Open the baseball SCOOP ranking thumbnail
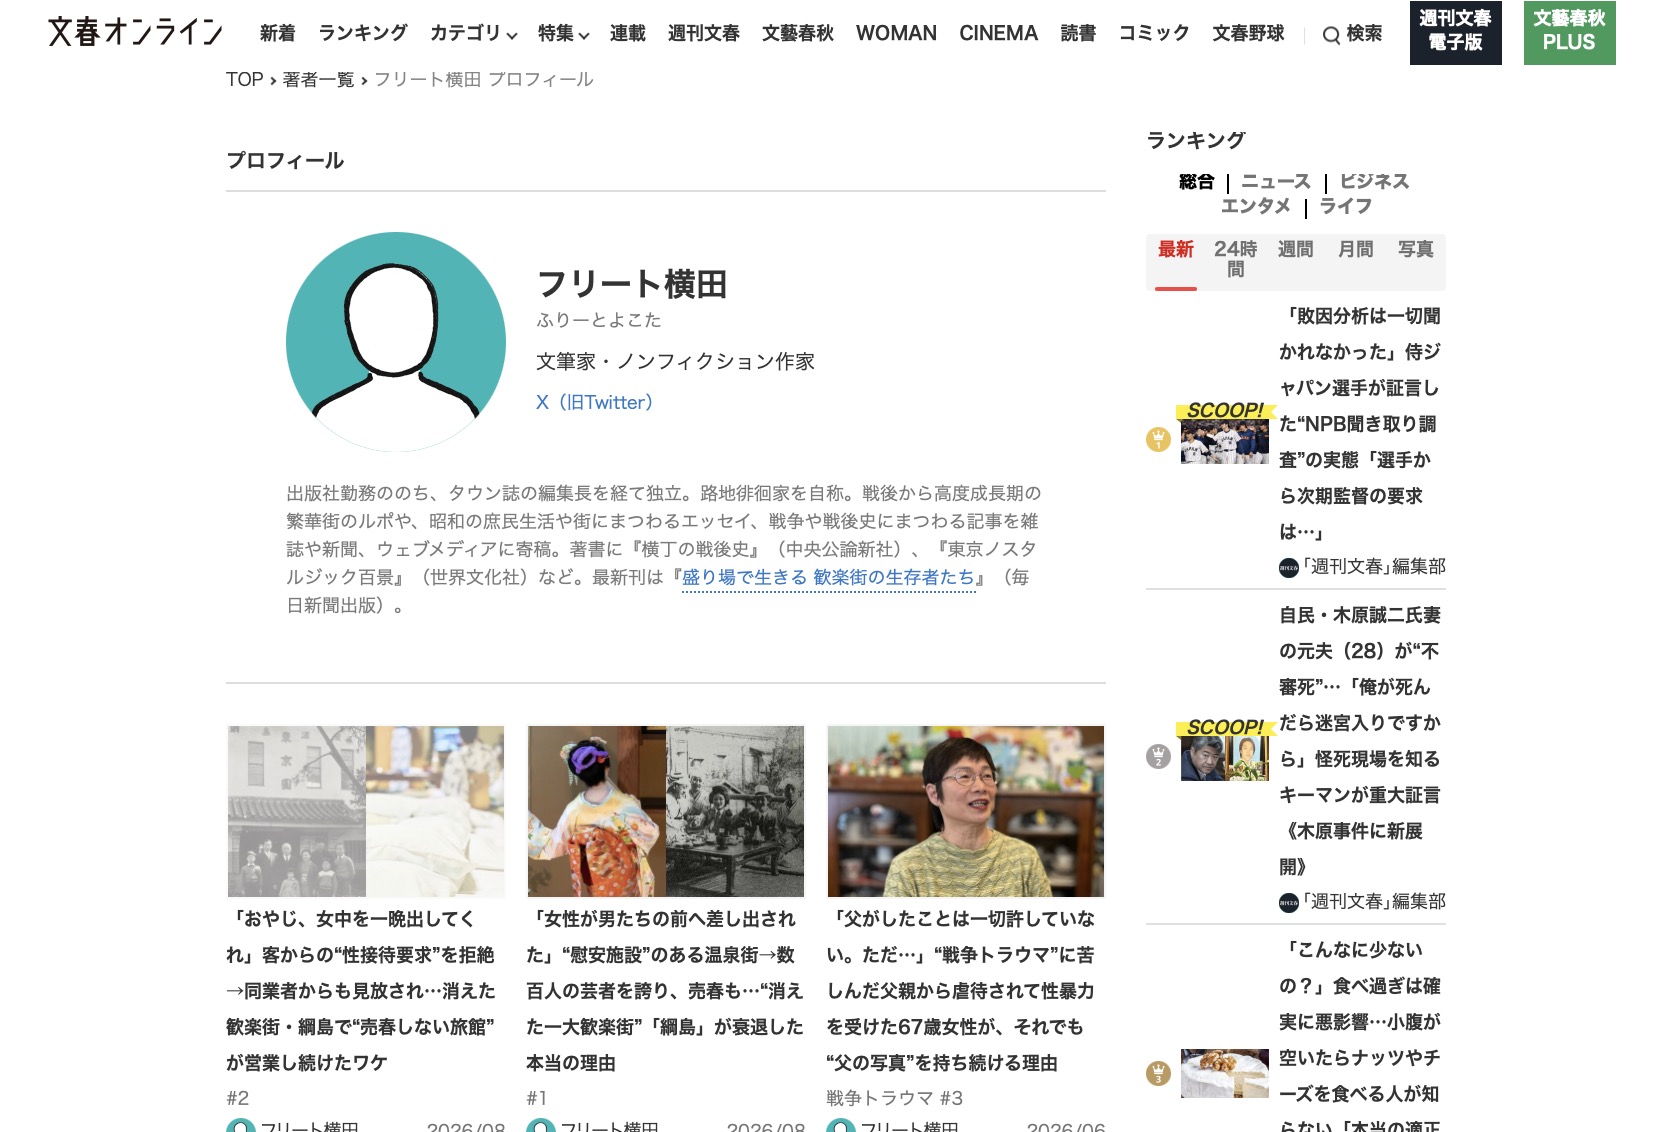 1225,439
